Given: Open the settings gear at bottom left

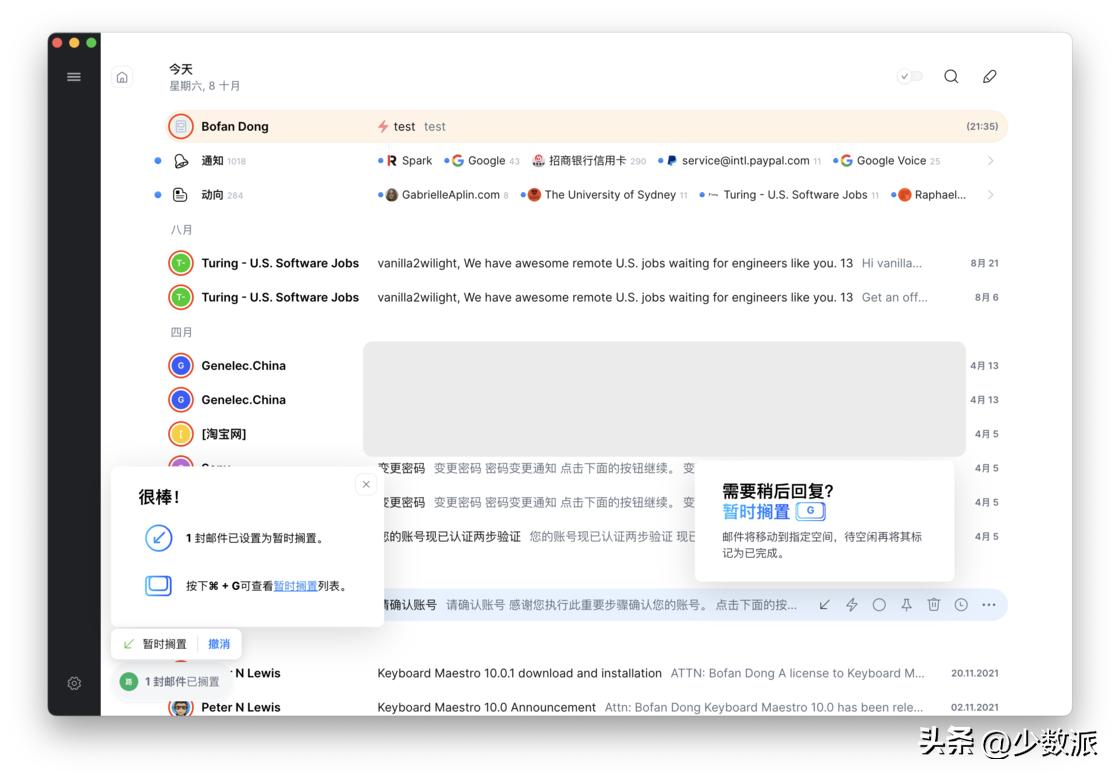Looking at the screenshot, I should pyautogui.click(x=73, y=683).
